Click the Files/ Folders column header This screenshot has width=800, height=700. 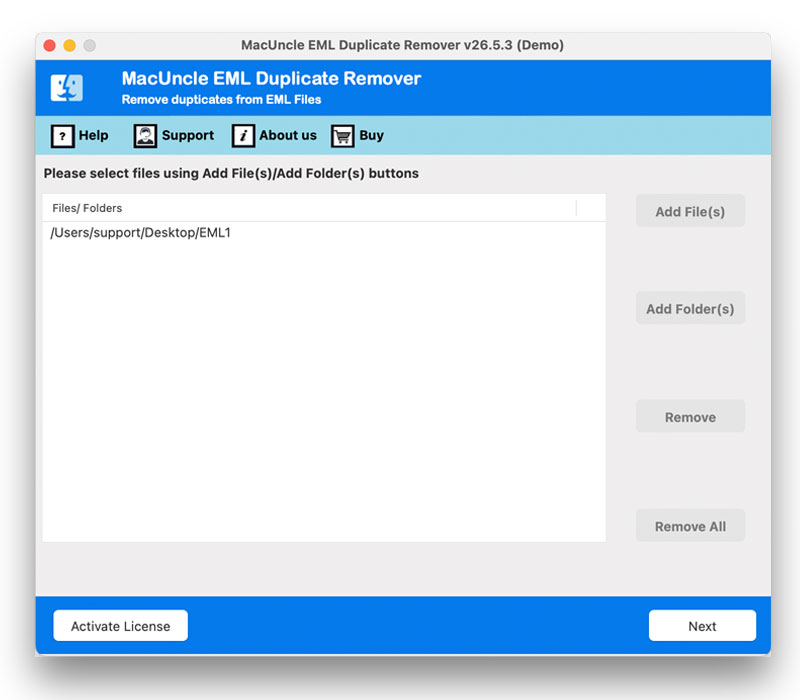click(309, 208)
